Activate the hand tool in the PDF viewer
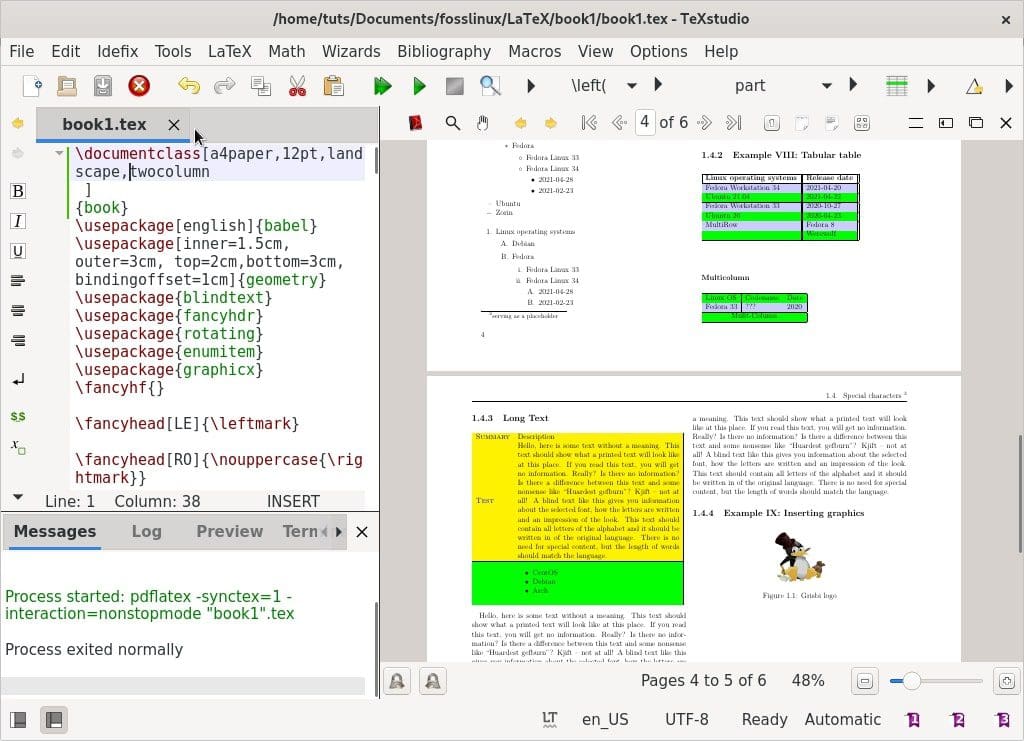Viewport: 1024px width, 741px height. pos(484,123)
